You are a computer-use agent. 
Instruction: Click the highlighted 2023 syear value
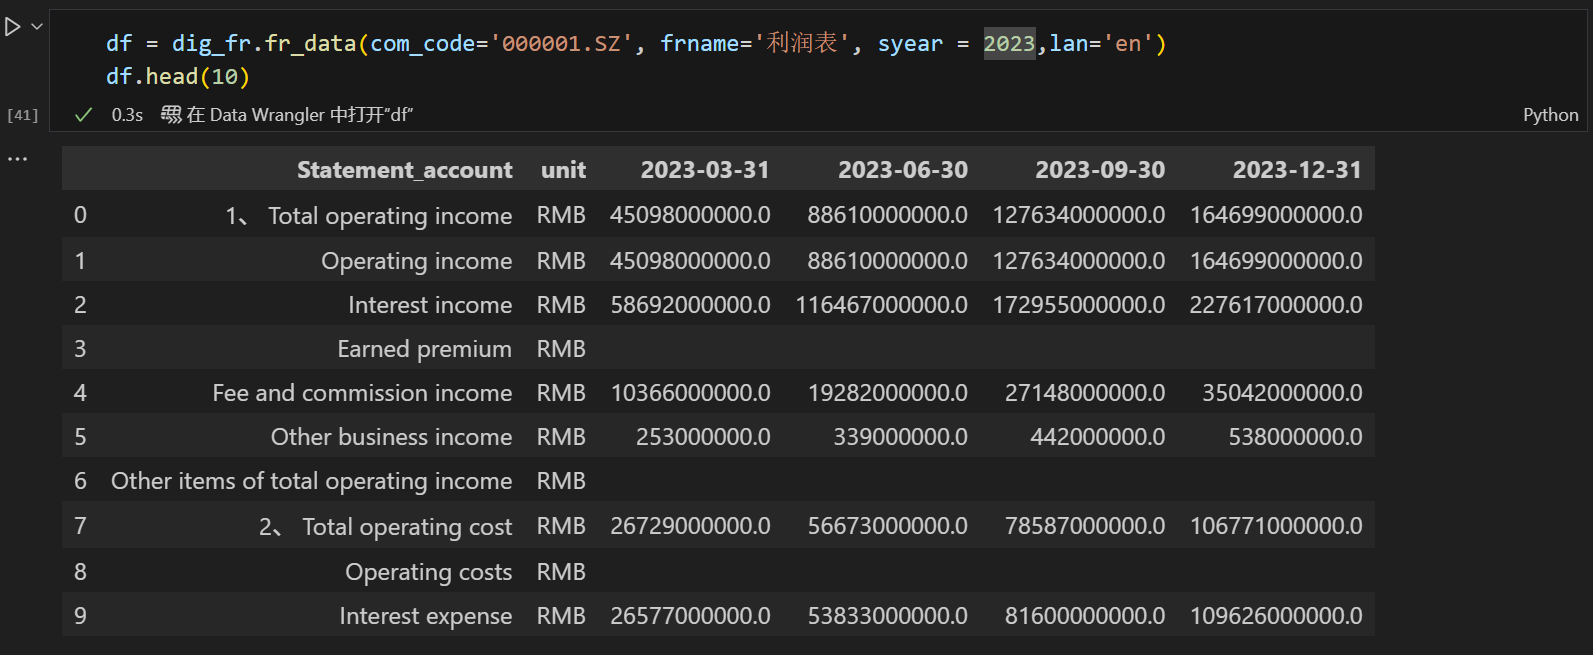pyautogui.click(x=1008, y=44)
